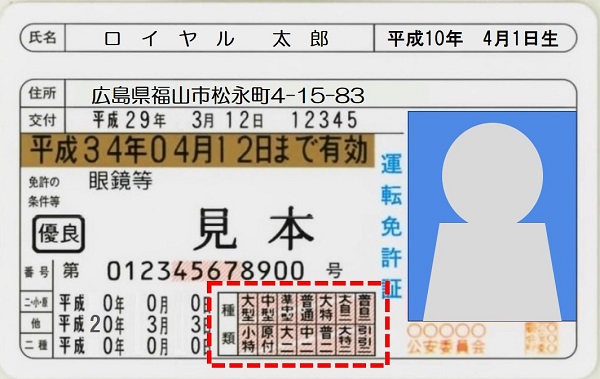Click the 小特 license category cell
The image size is (600, 379).
pos(248,339)
